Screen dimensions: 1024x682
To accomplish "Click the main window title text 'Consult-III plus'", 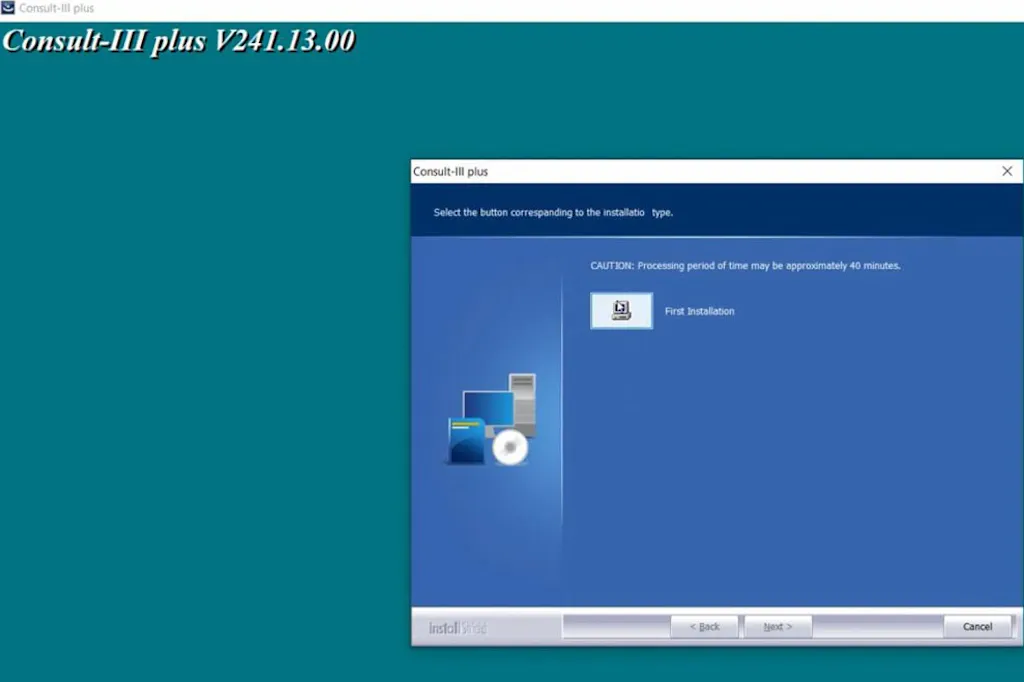I will (x=57, y=8).
